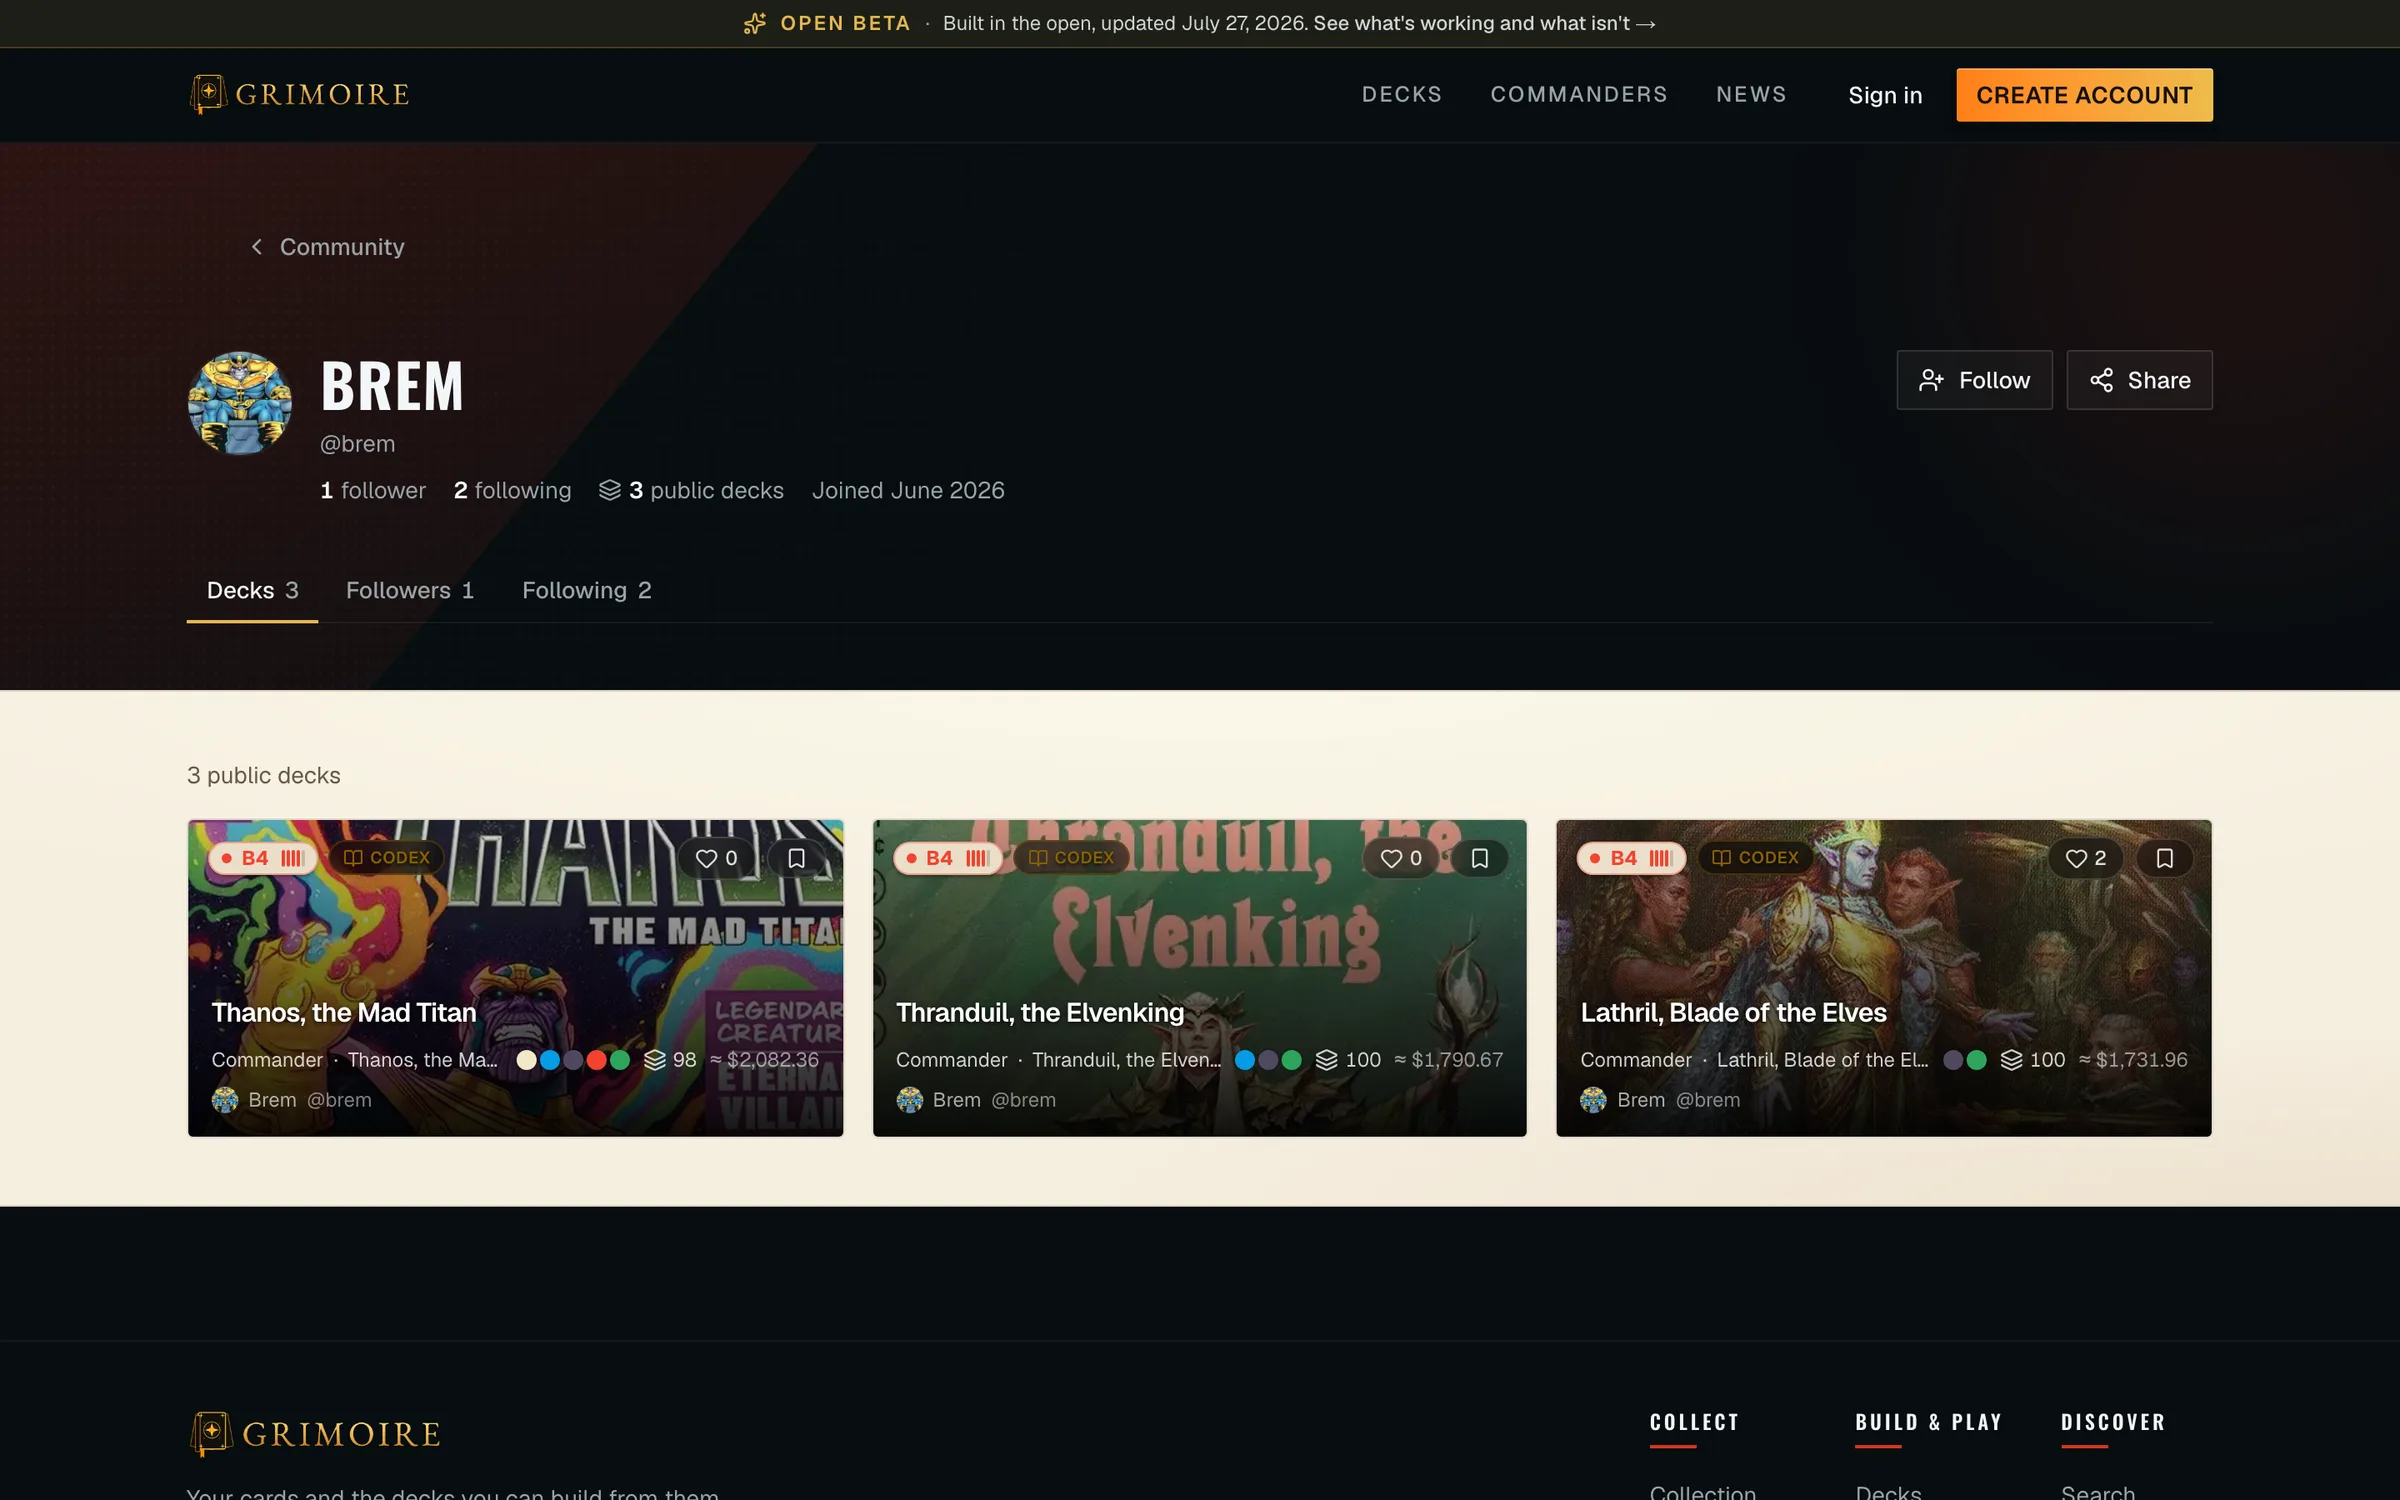Open the News navigation menu item
Image resolution: width=2400 pixels, height=1500 pixels.
point(1751,94)
